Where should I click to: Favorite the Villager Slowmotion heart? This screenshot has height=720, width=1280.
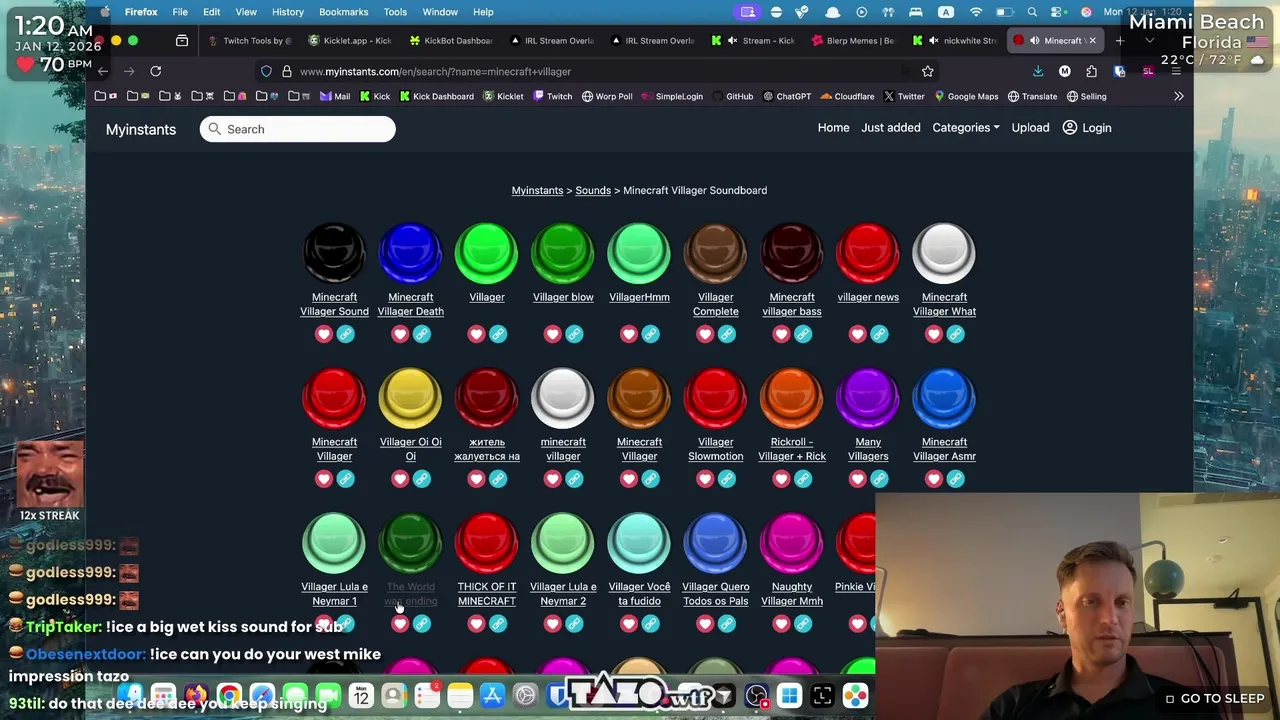pyautogui.click(x=705, y=479)
